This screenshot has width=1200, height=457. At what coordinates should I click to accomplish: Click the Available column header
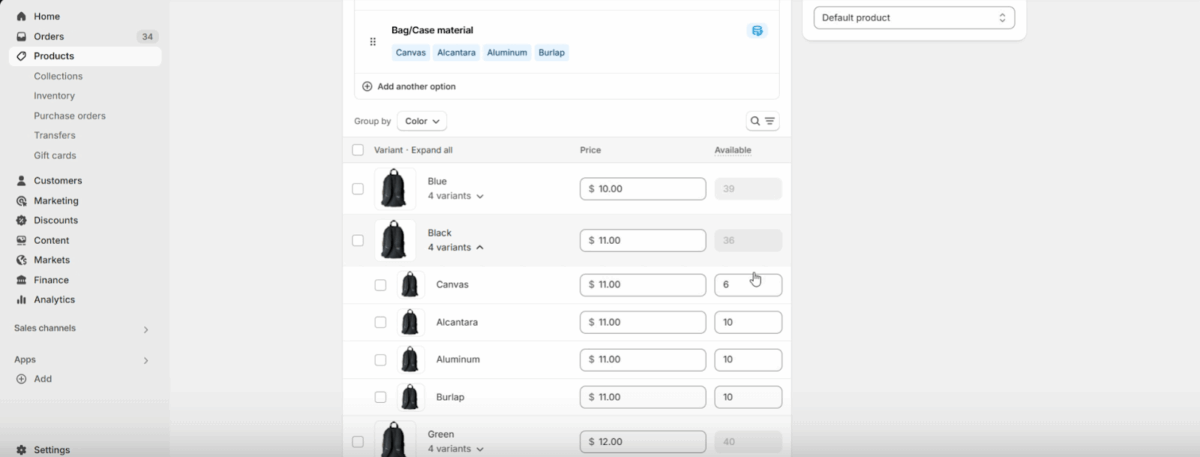pos(733,150)
